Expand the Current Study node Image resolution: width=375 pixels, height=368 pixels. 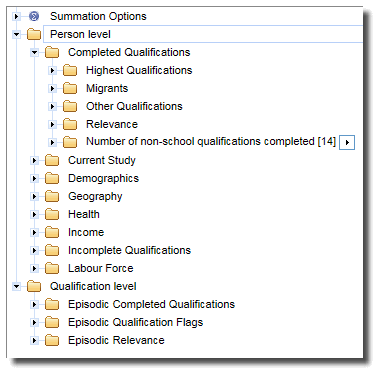pyautogui.click(x=34, y=160)
